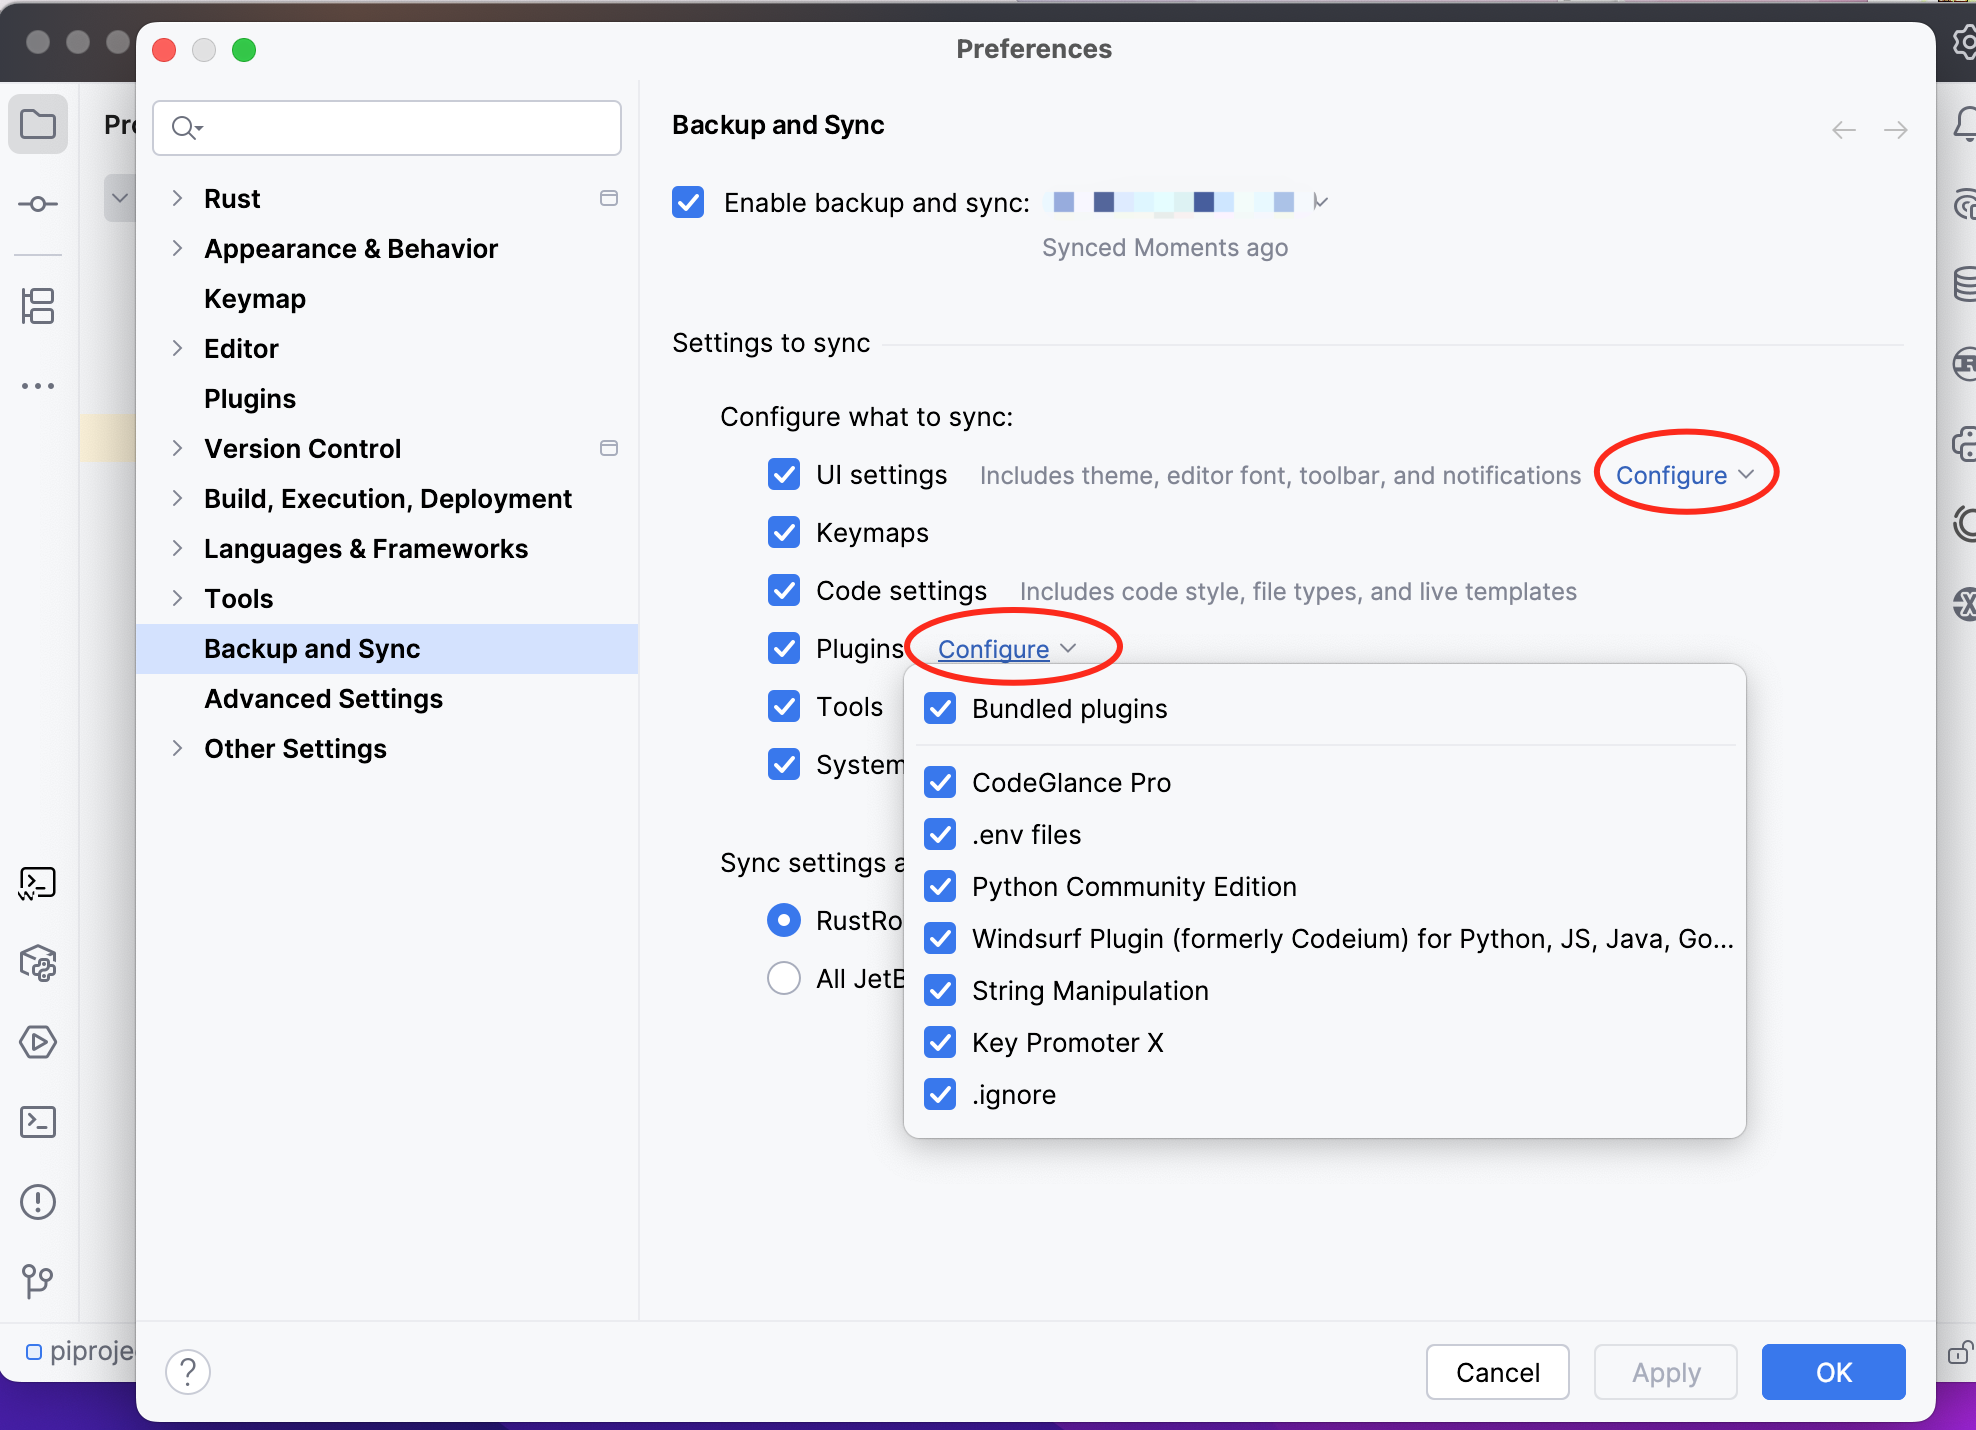1976x1430 pixels.
Task: Open the Plugins settings page
Action: tap(250, 398)
